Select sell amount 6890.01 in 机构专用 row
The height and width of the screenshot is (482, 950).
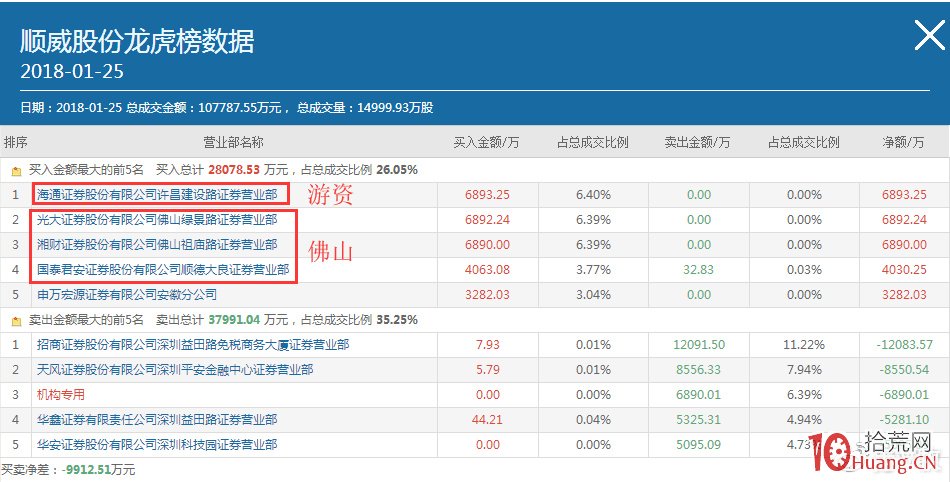coord(699,395)
